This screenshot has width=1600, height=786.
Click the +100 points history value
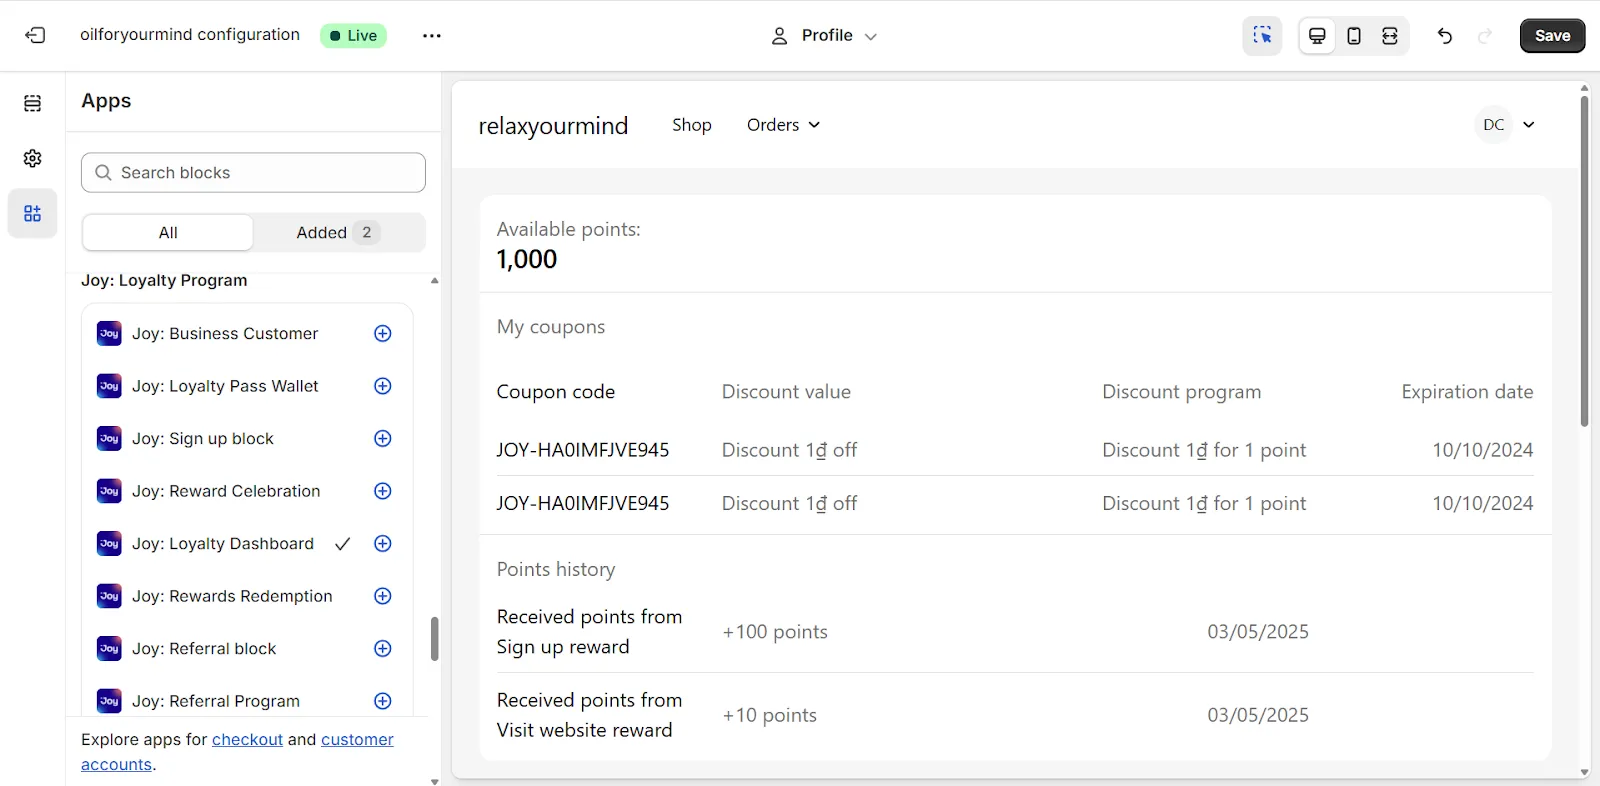coord(775,632)
